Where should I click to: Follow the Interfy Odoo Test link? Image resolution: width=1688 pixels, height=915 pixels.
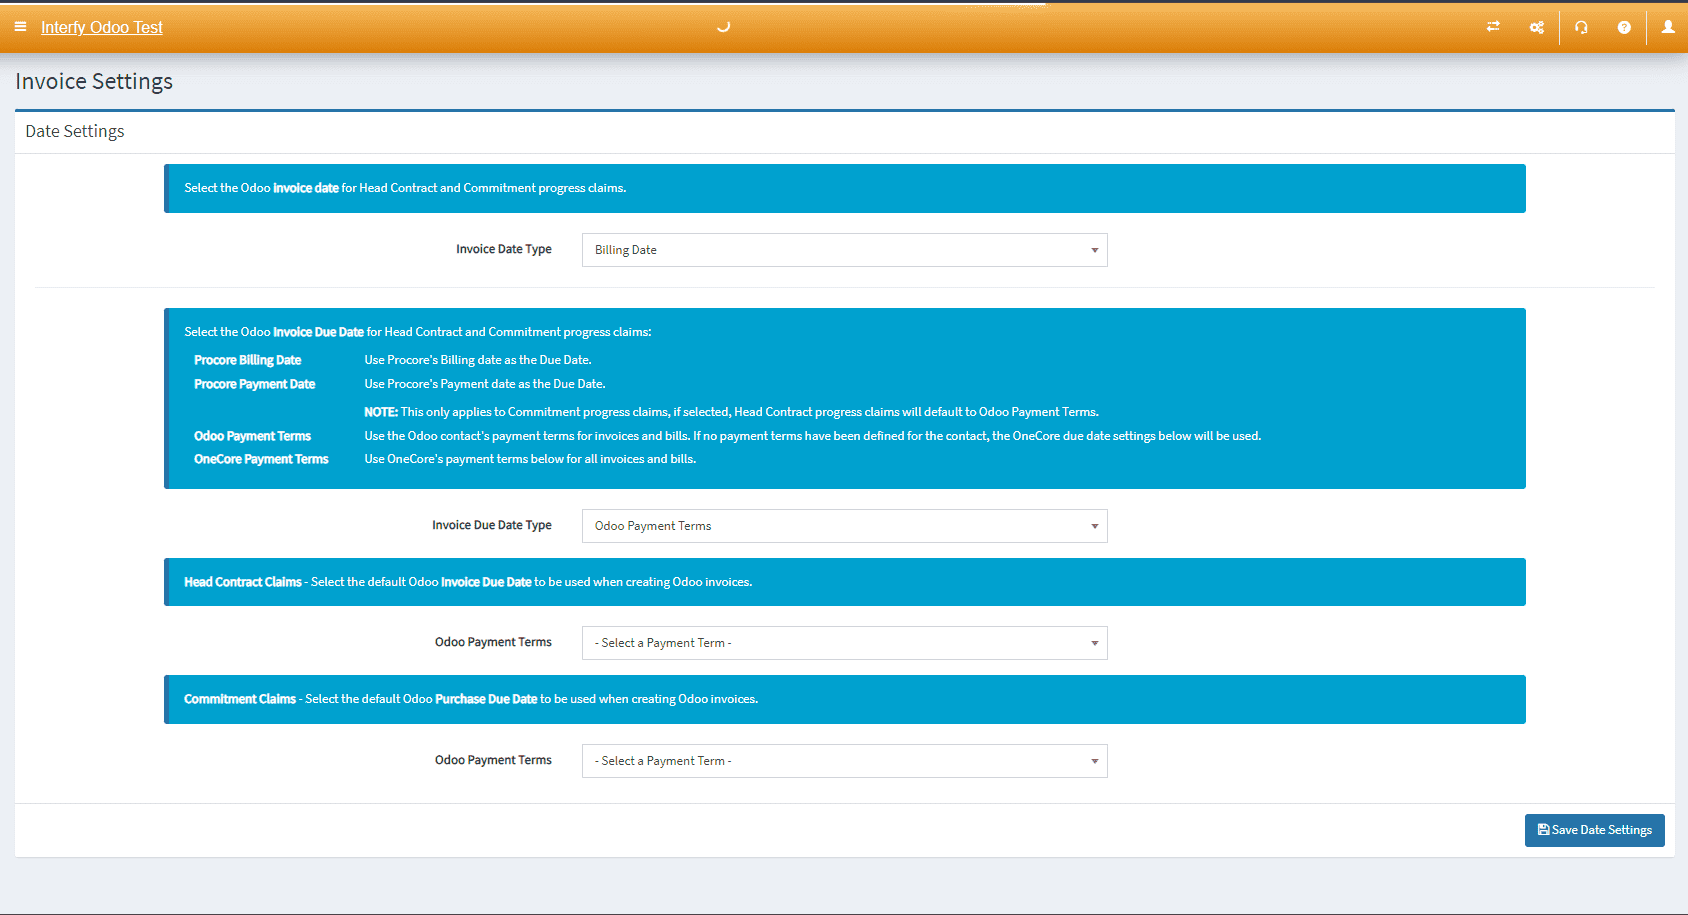click(101, 27)
